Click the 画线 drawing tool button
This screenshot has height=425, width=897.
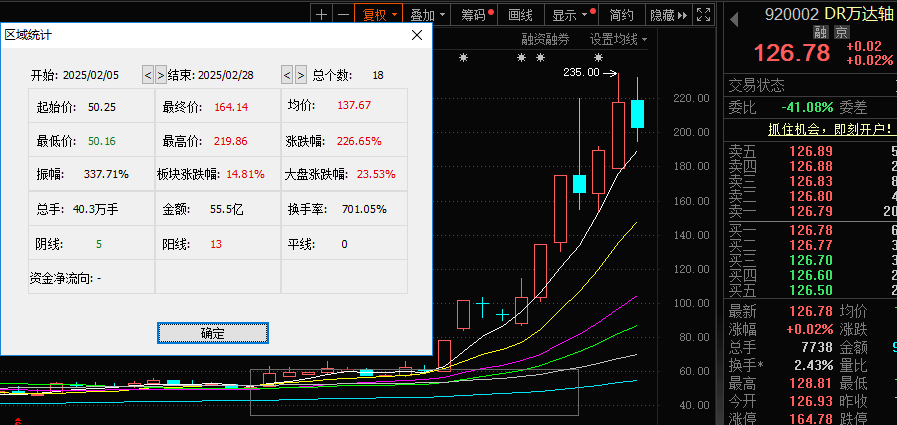point(521,15)
